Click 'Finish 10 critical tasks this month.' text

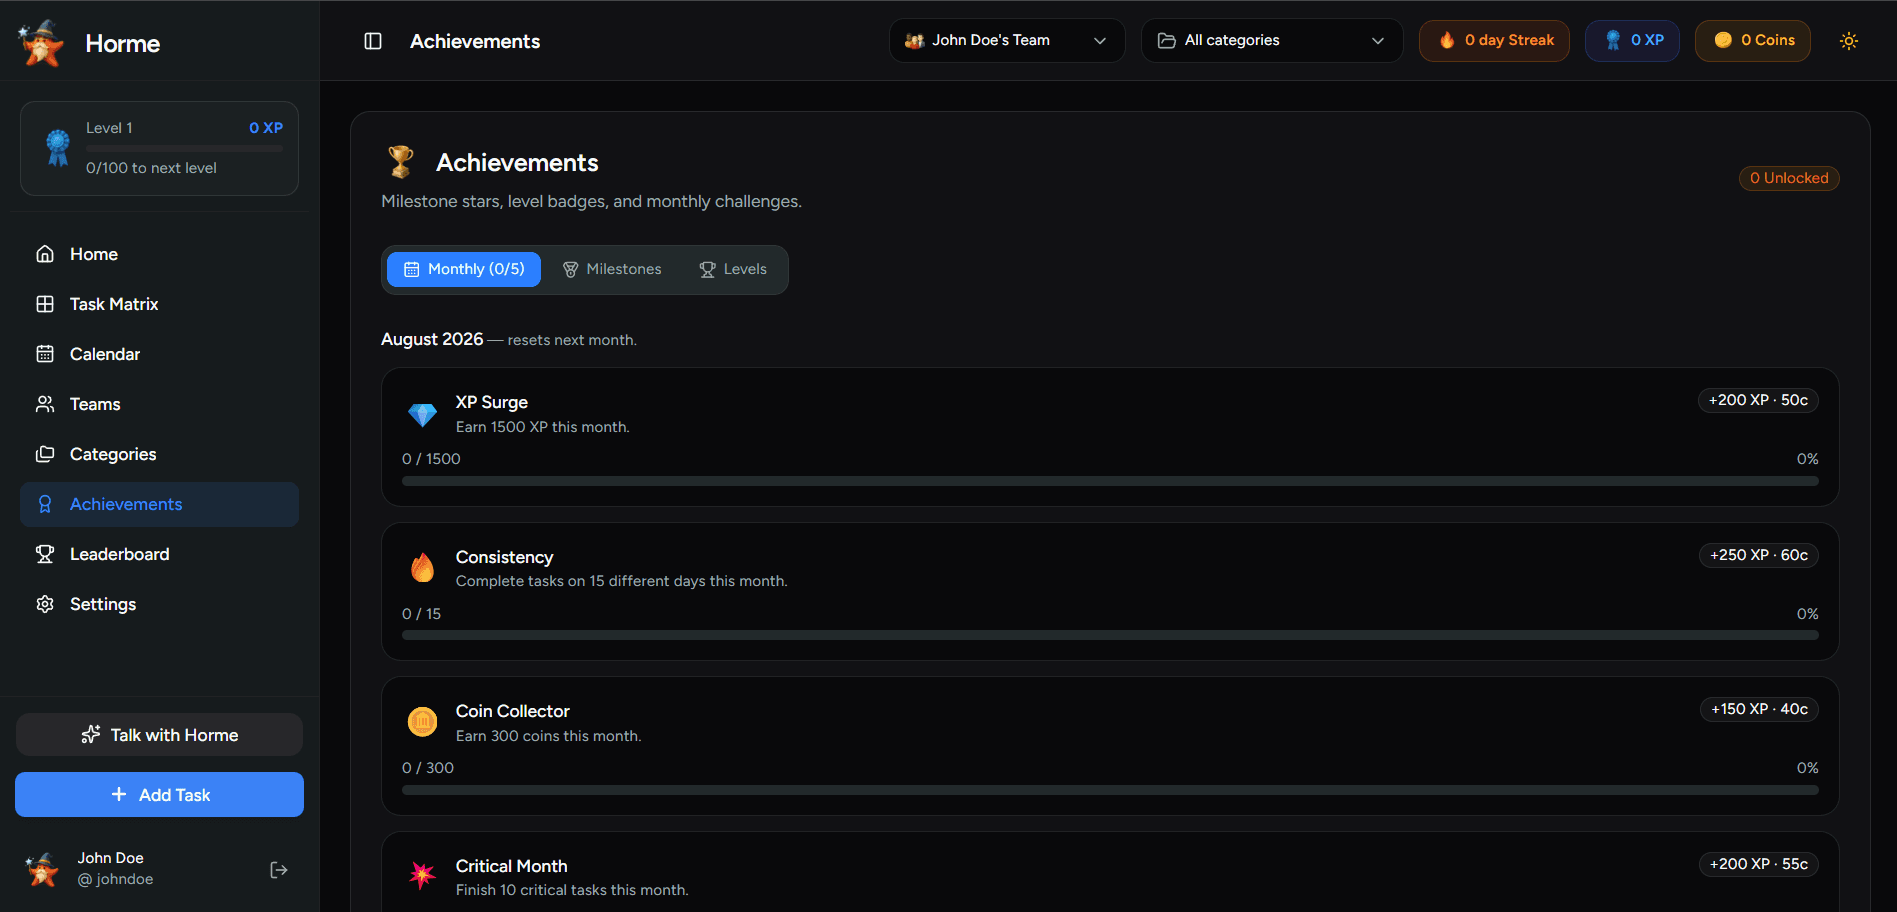pos(572,890)
